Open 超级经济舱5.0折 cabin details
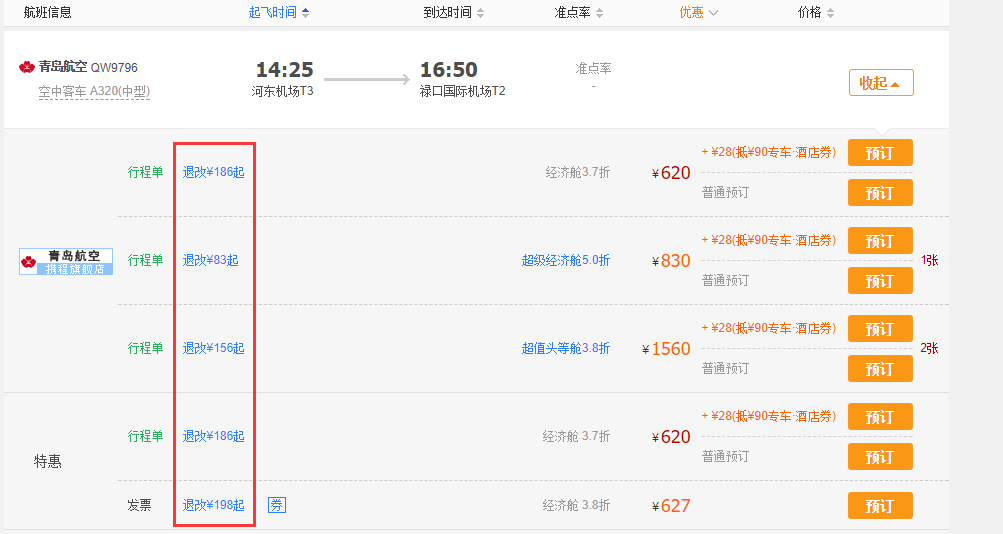This screenshot has width=1003, height=534. (565, 260)
